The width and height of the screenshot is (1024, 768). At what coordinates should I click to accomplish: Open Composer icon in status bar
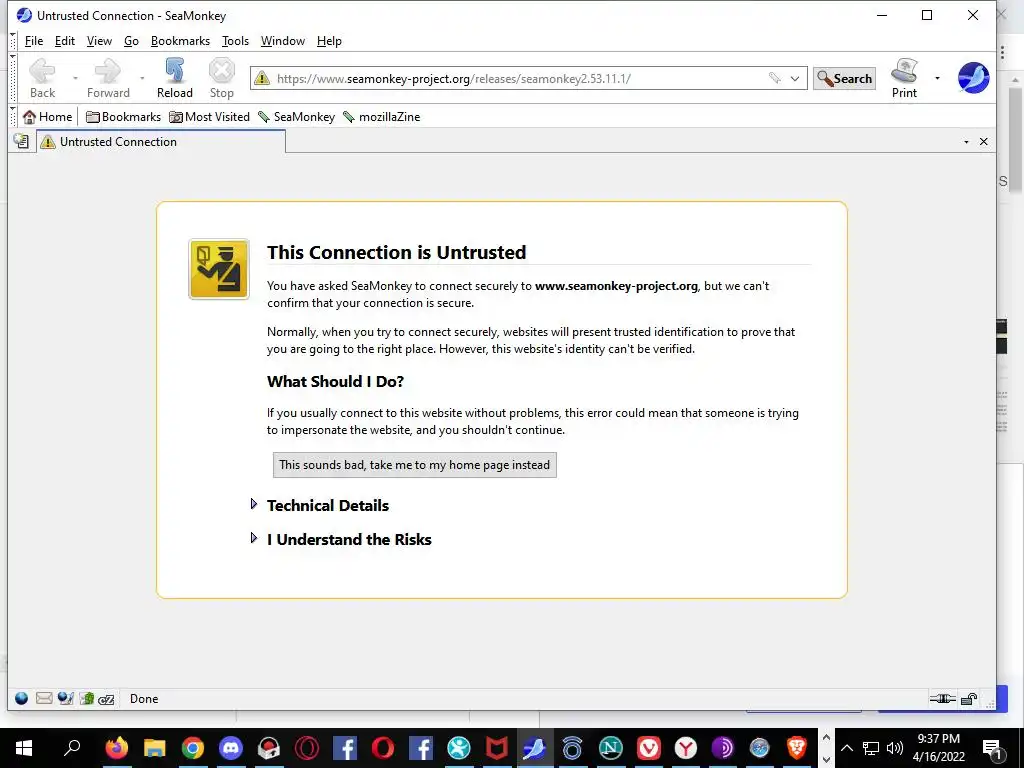tap(65, 699)
